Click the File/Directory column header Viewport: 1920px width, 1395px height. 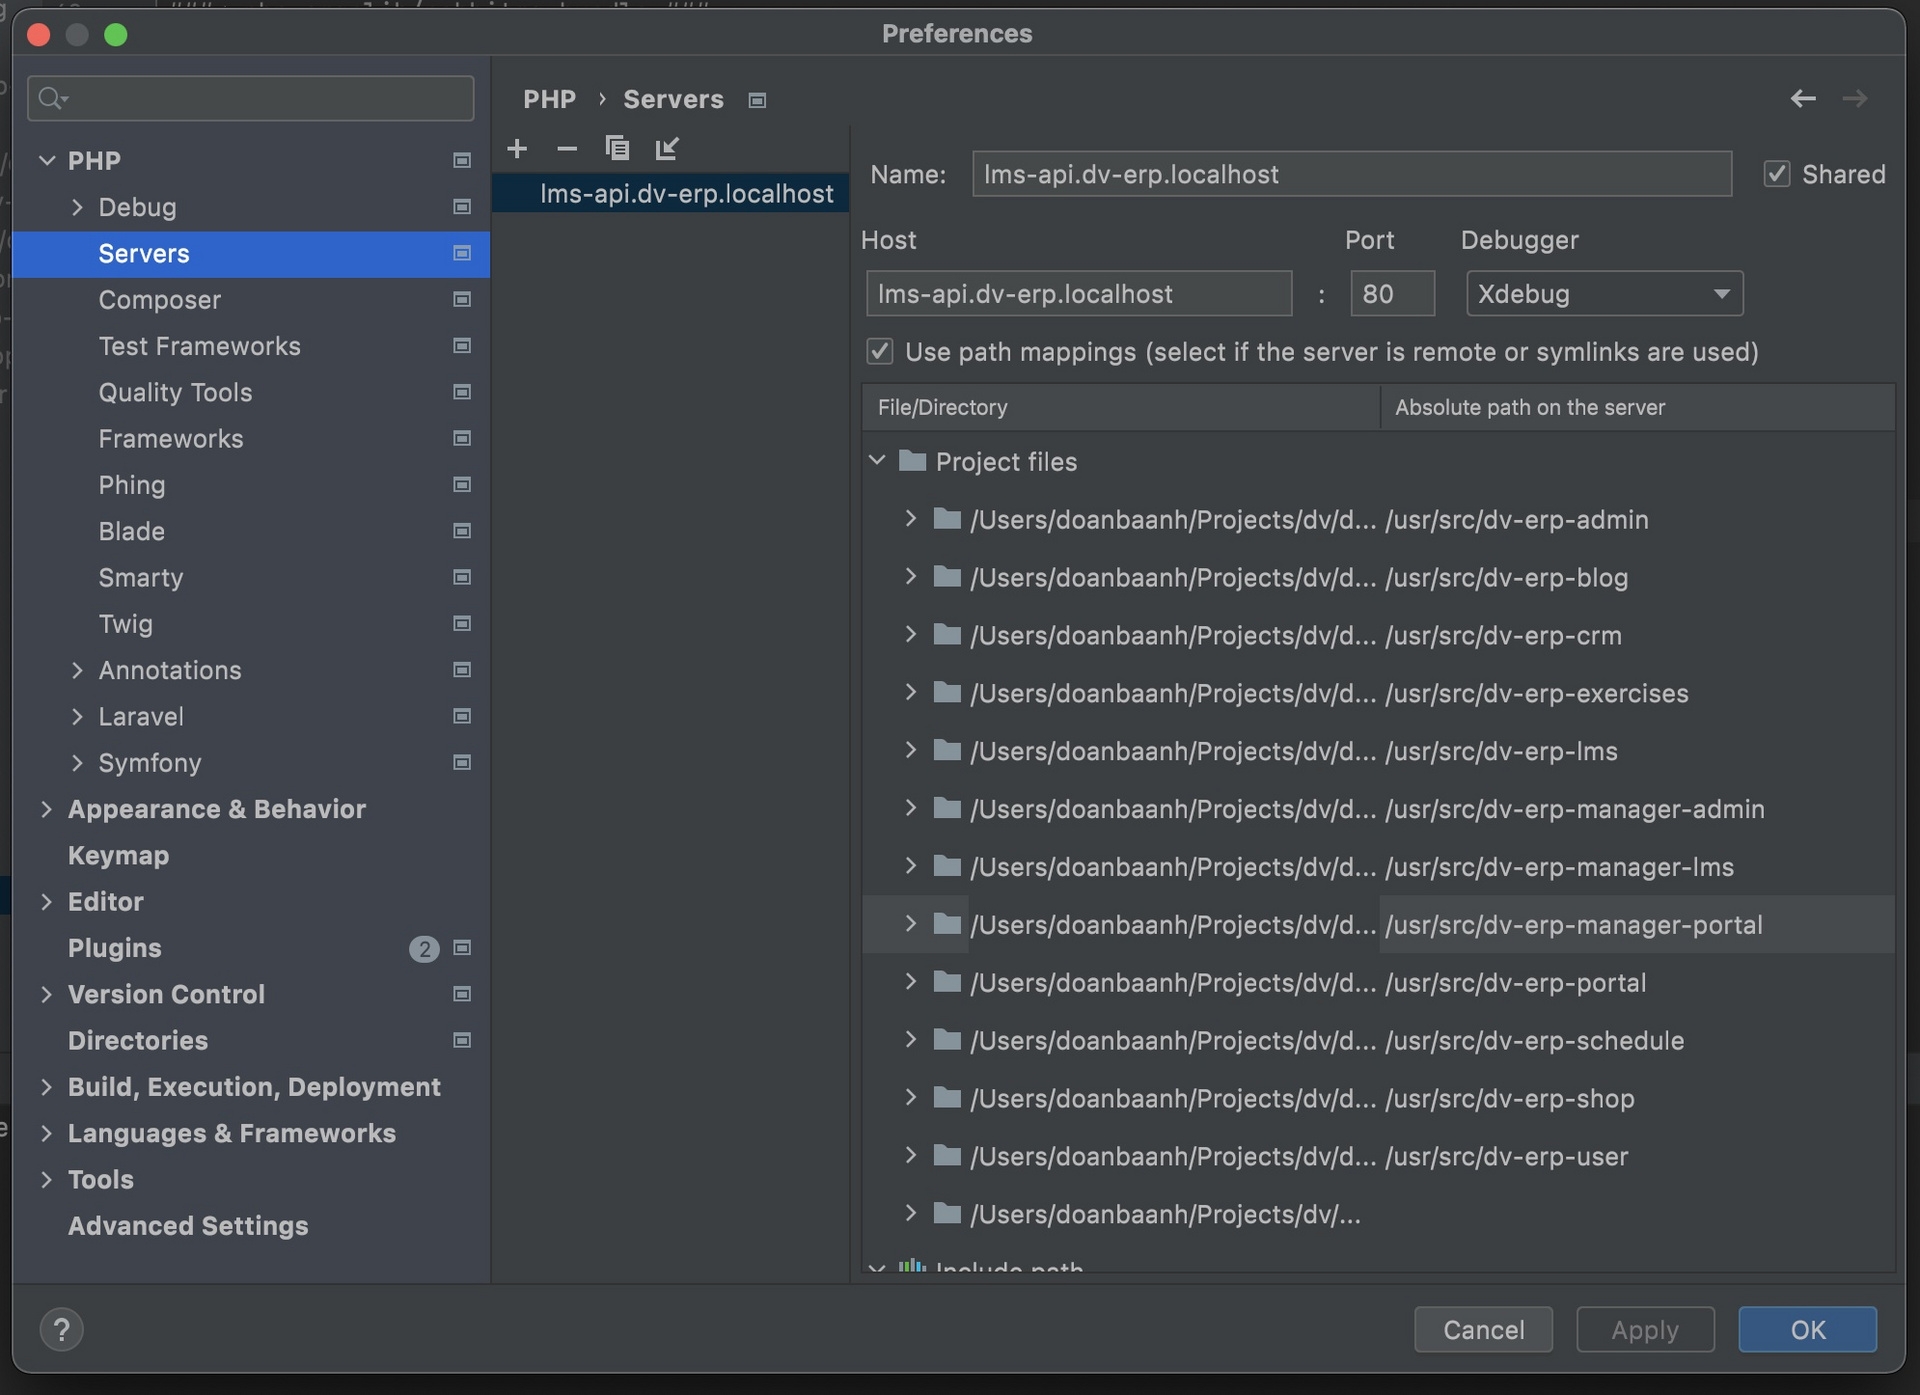[x=1121, y=407]
